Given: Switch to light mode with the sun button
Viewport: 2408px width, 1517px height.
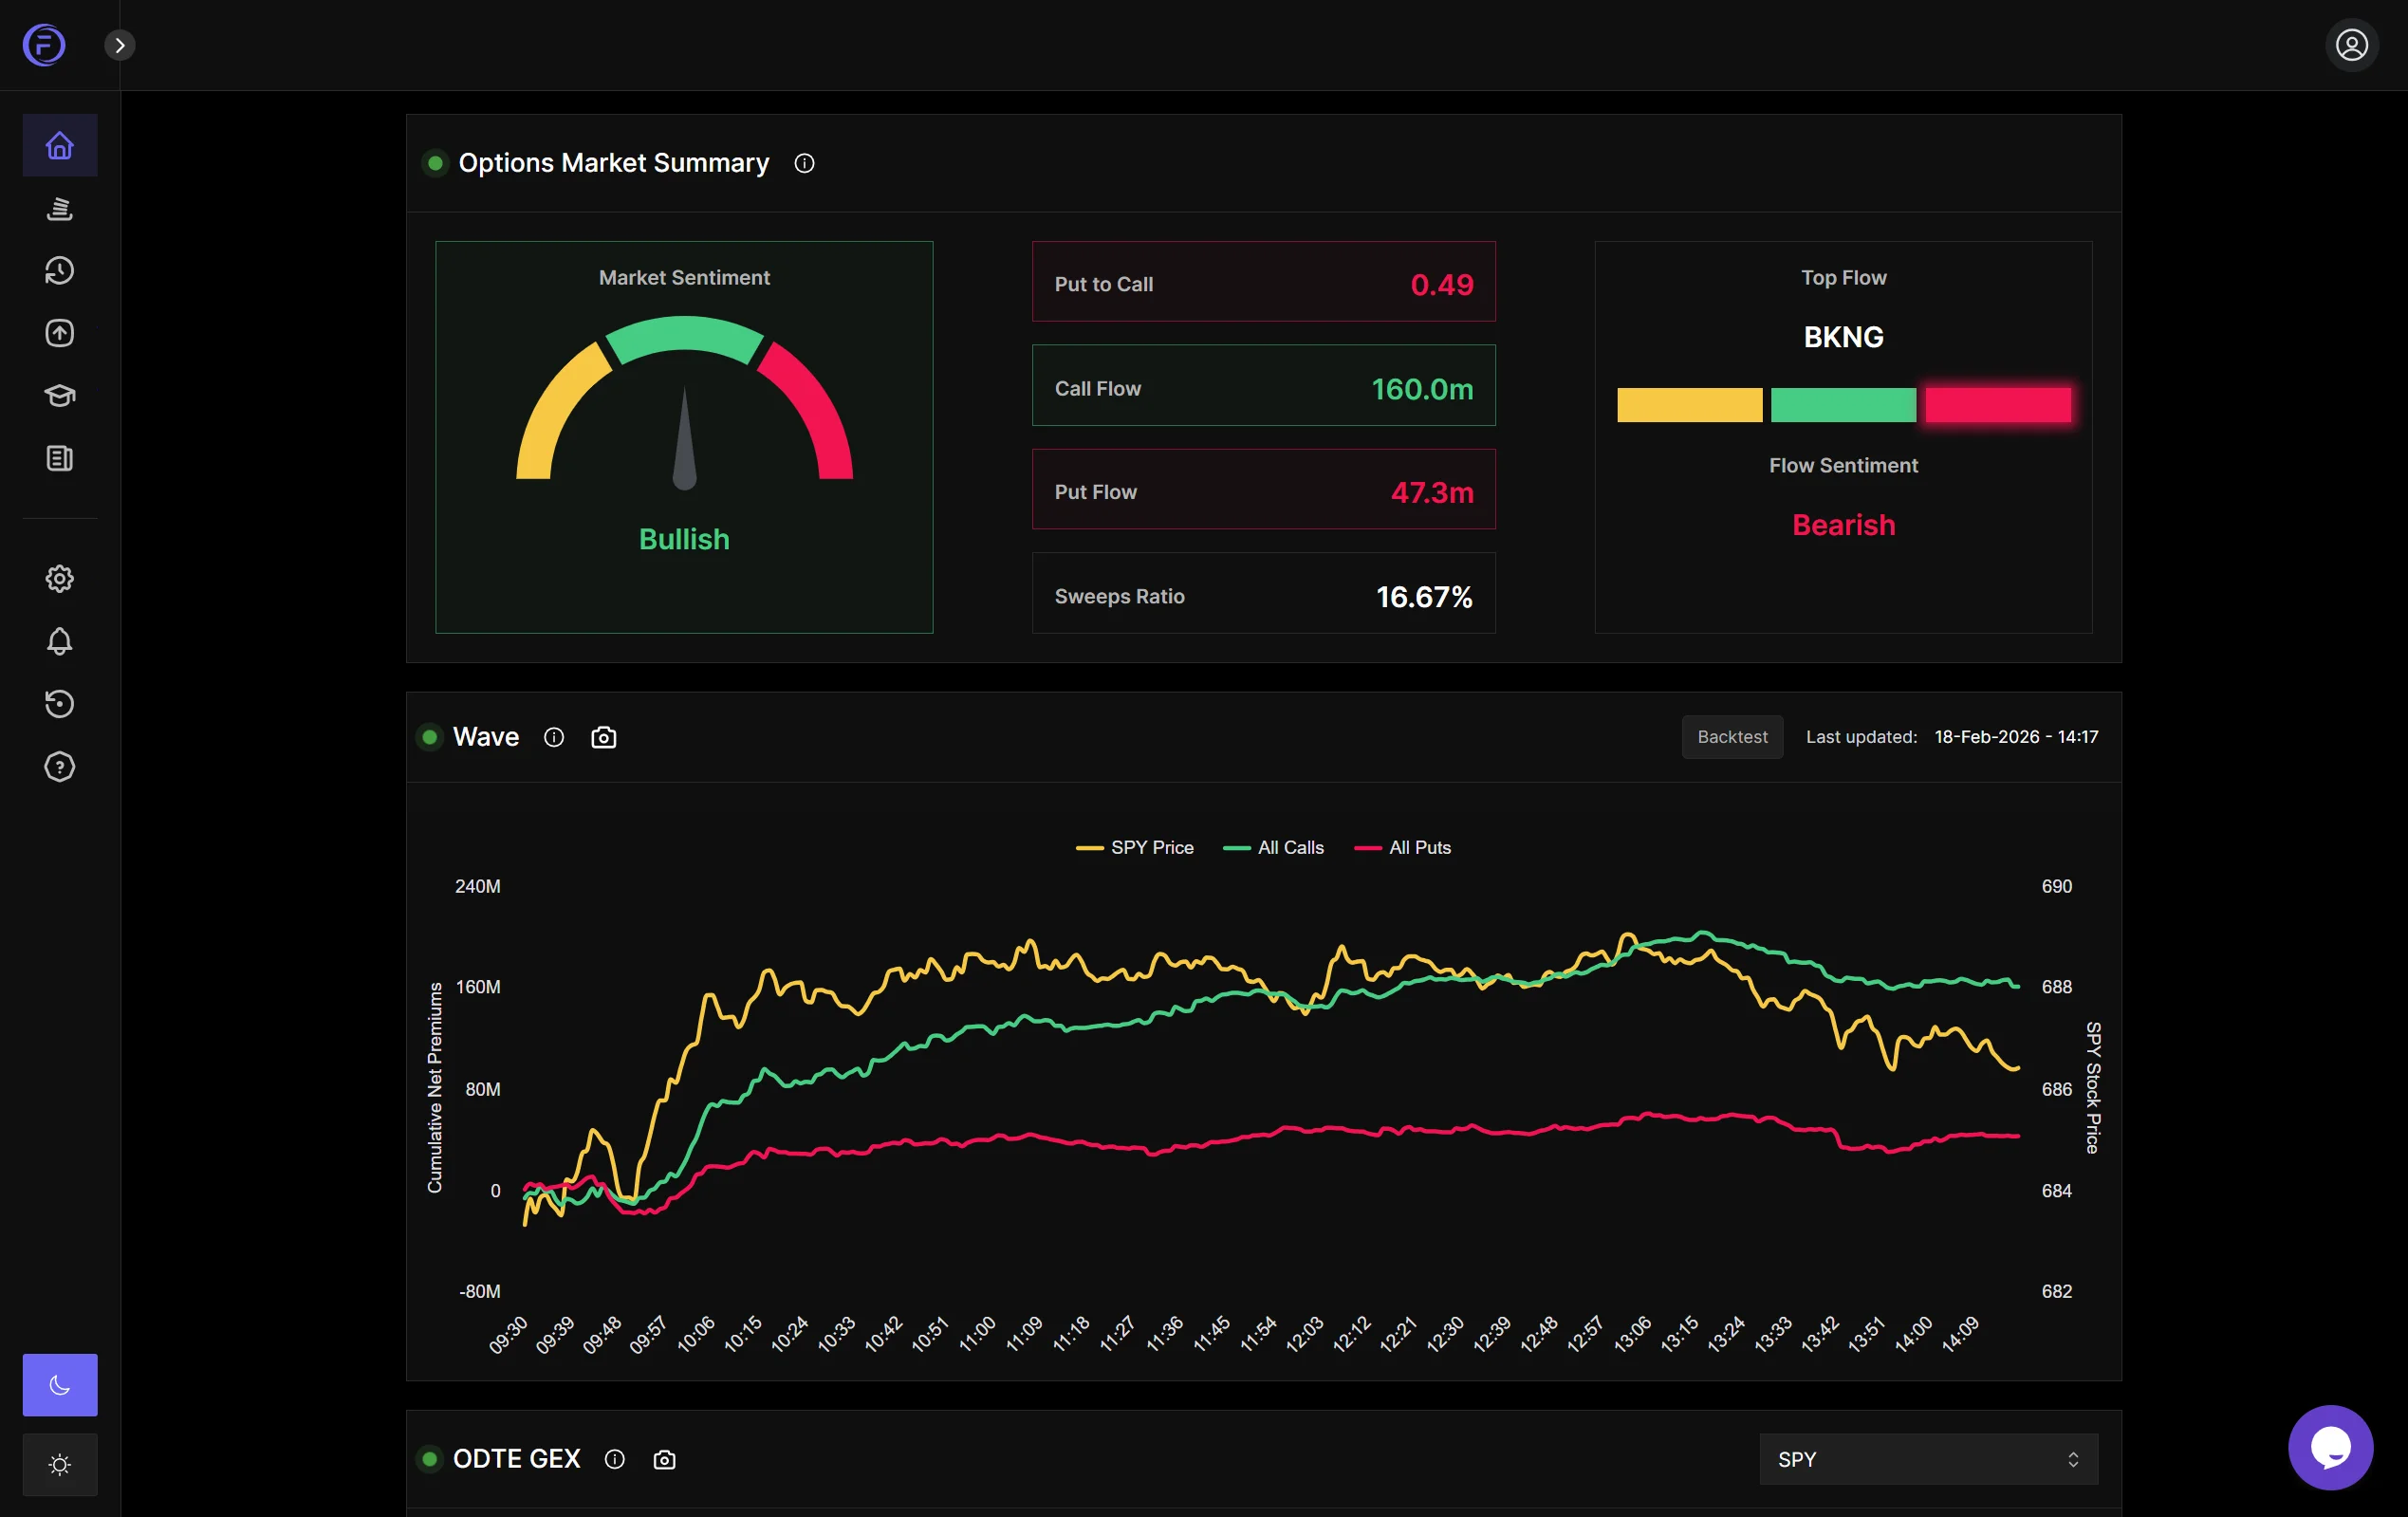Looking at the screenshot, I should (60, 1464).
